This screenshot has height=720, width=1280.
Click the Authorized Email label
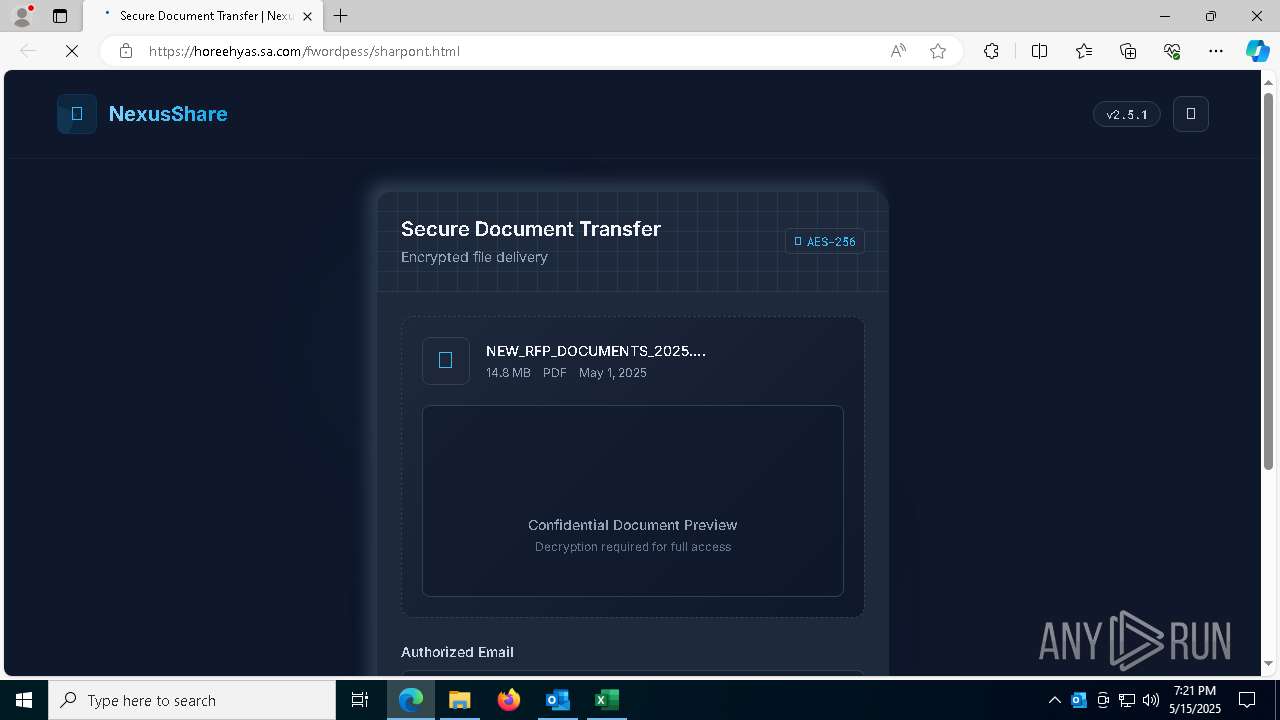(457, 652)
